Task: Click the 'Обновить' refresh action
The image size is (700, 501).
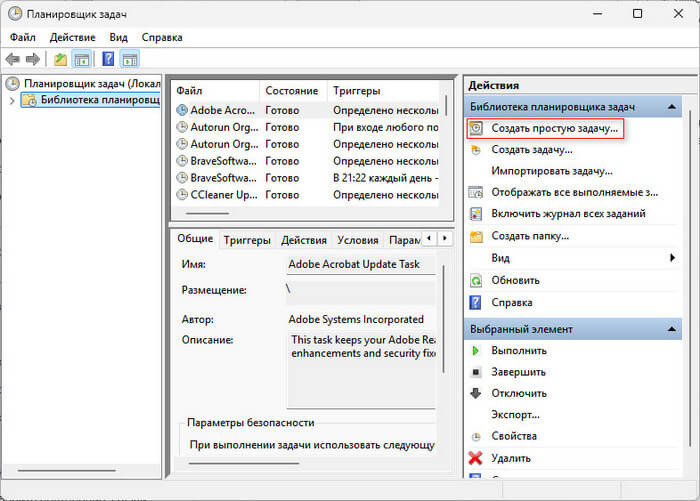Action: [x=515, y=280]
